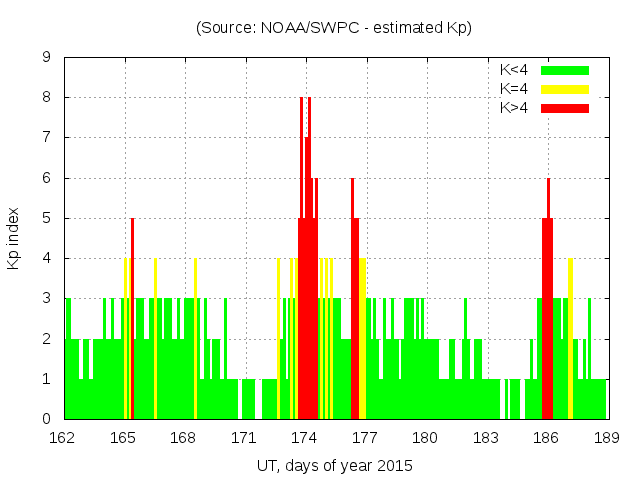Click the 5 tick label on y-axis

tap(47, 218)
